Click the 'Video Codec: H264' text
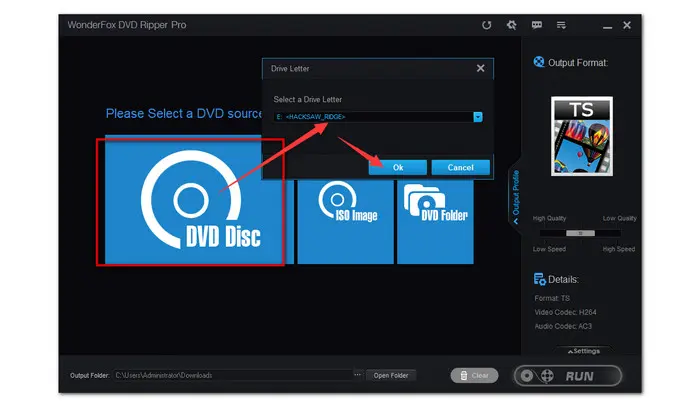Viewport: 700px width, 407px height. (x=565, y=312)
